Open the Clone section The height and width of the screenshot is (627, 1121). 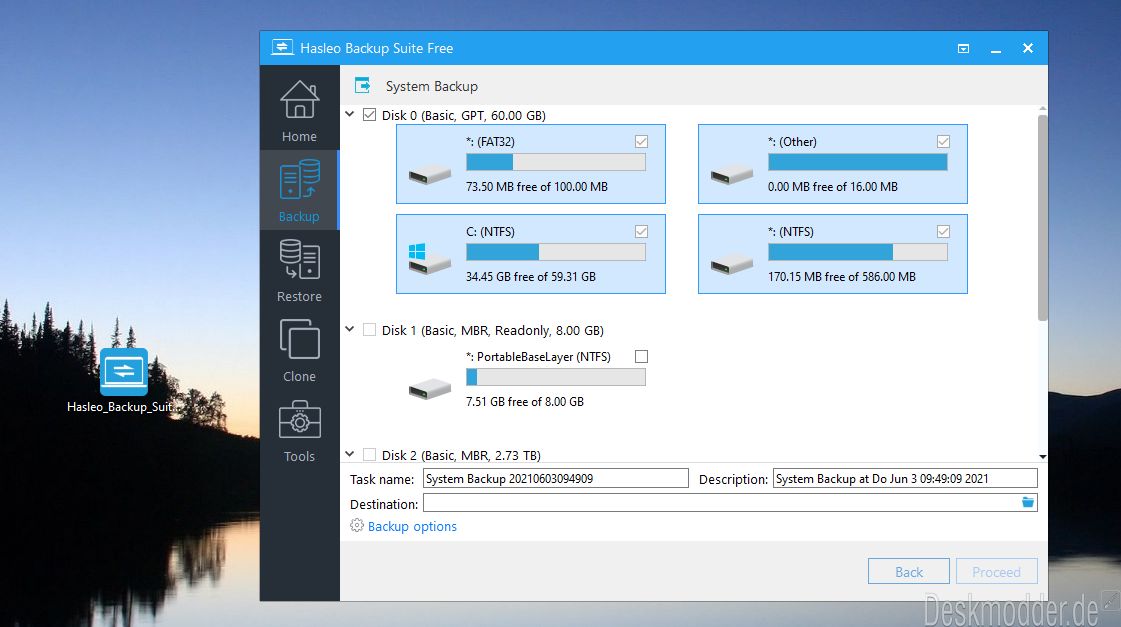pos(300,350)
